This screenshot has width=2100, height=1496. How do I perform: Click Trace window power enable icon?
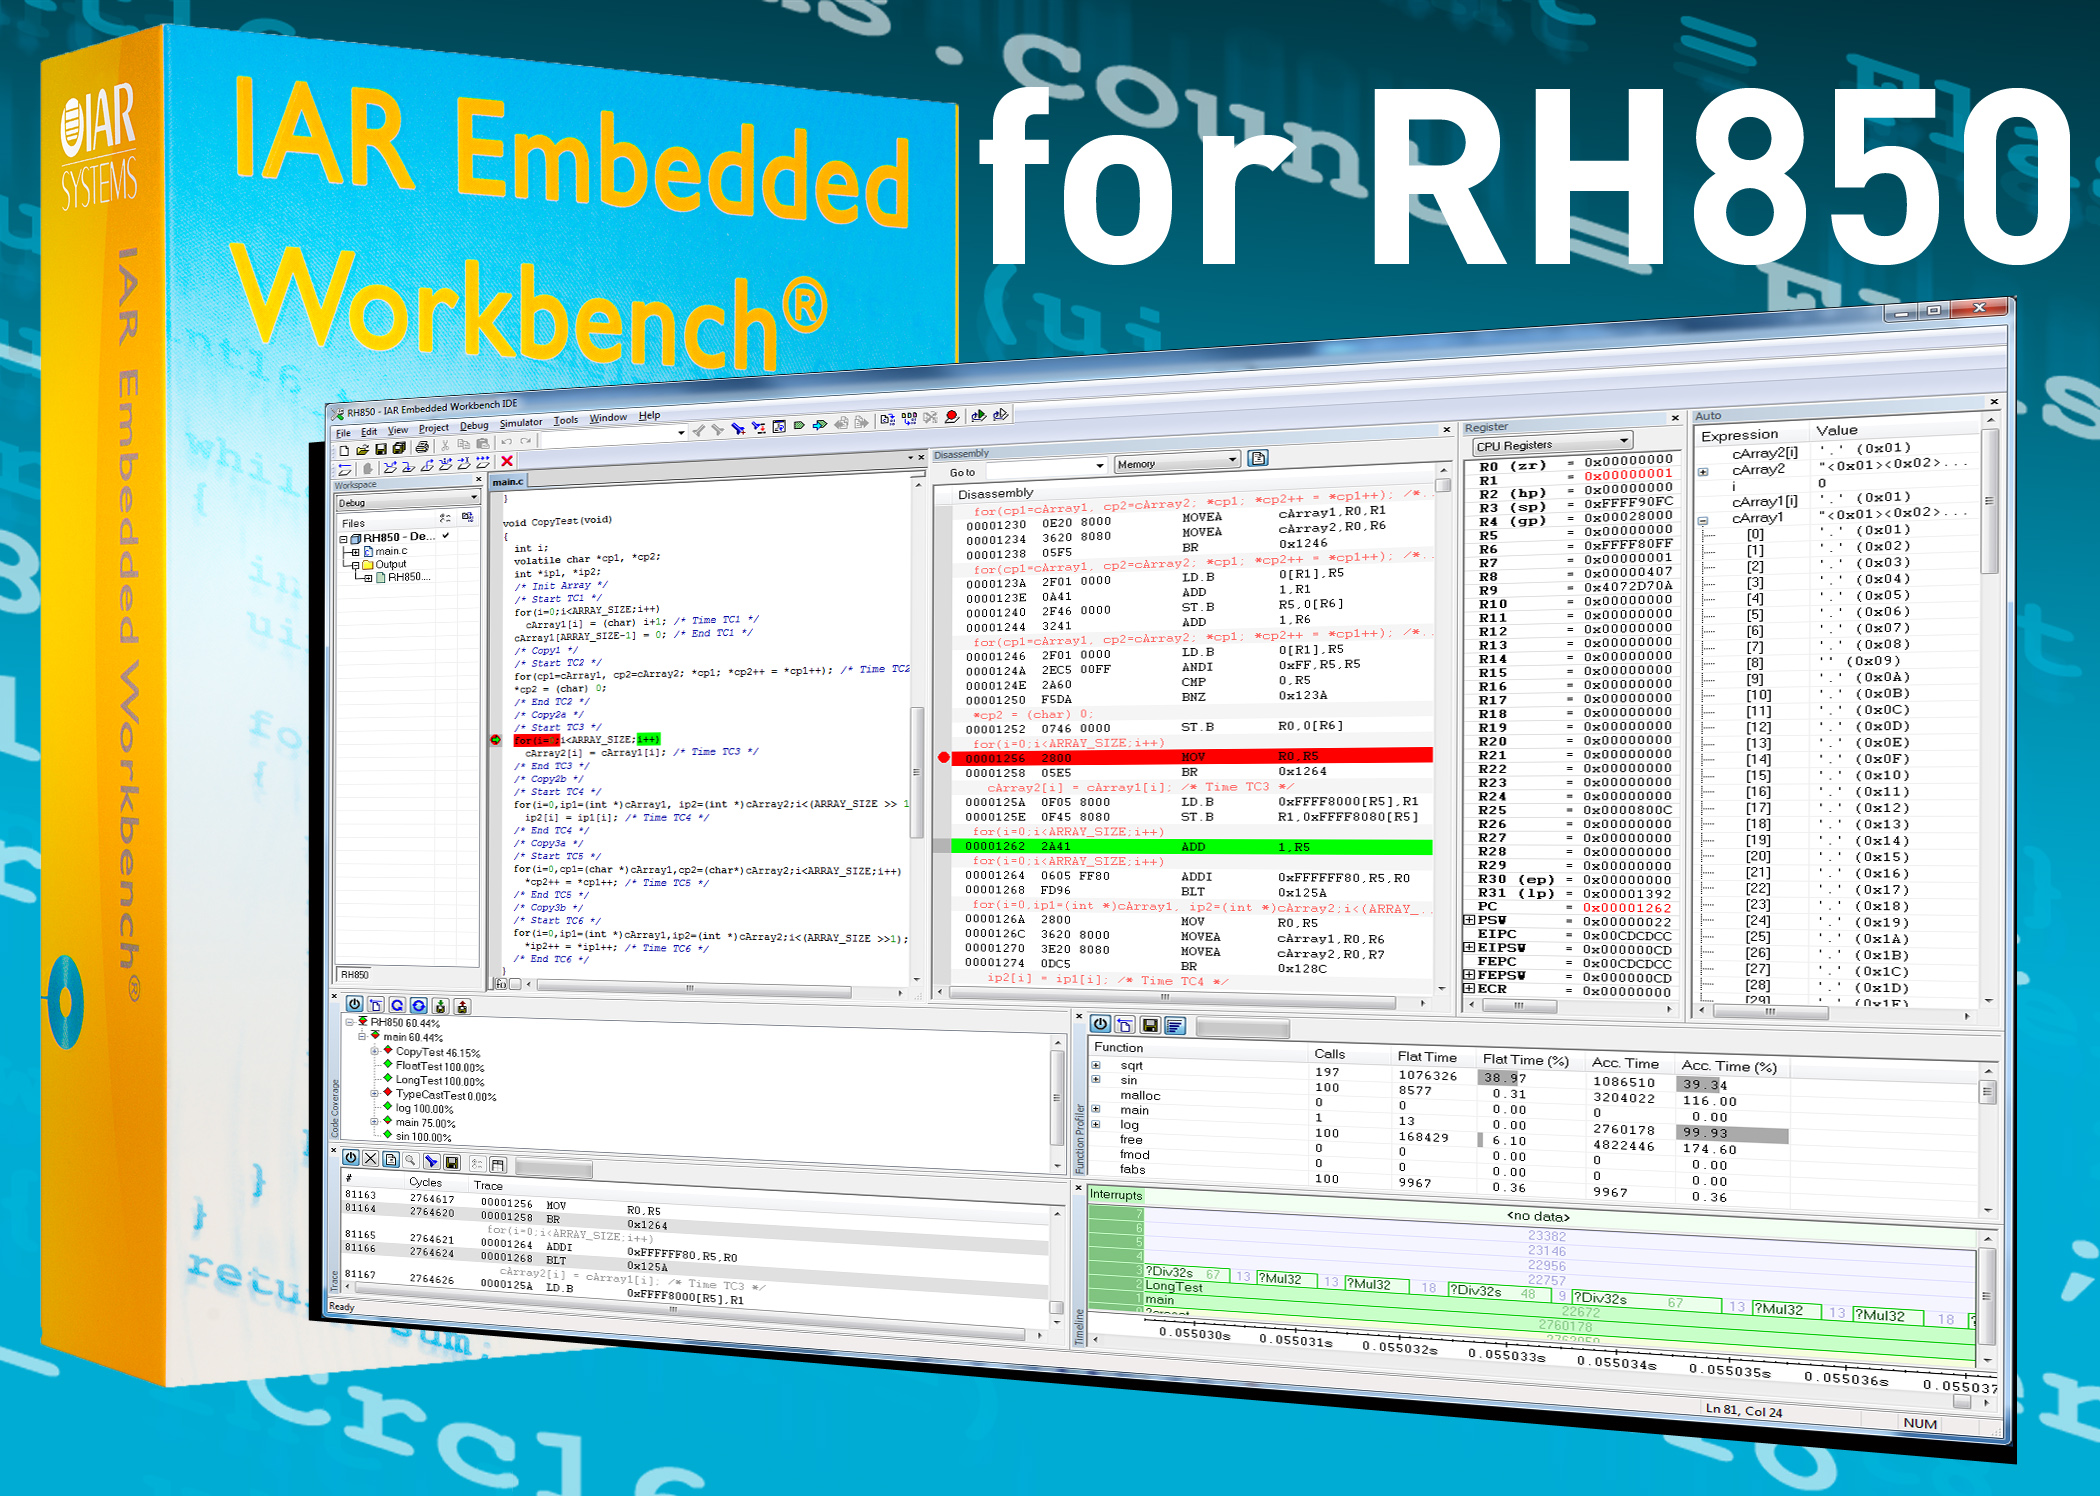tap(351, 1158)
